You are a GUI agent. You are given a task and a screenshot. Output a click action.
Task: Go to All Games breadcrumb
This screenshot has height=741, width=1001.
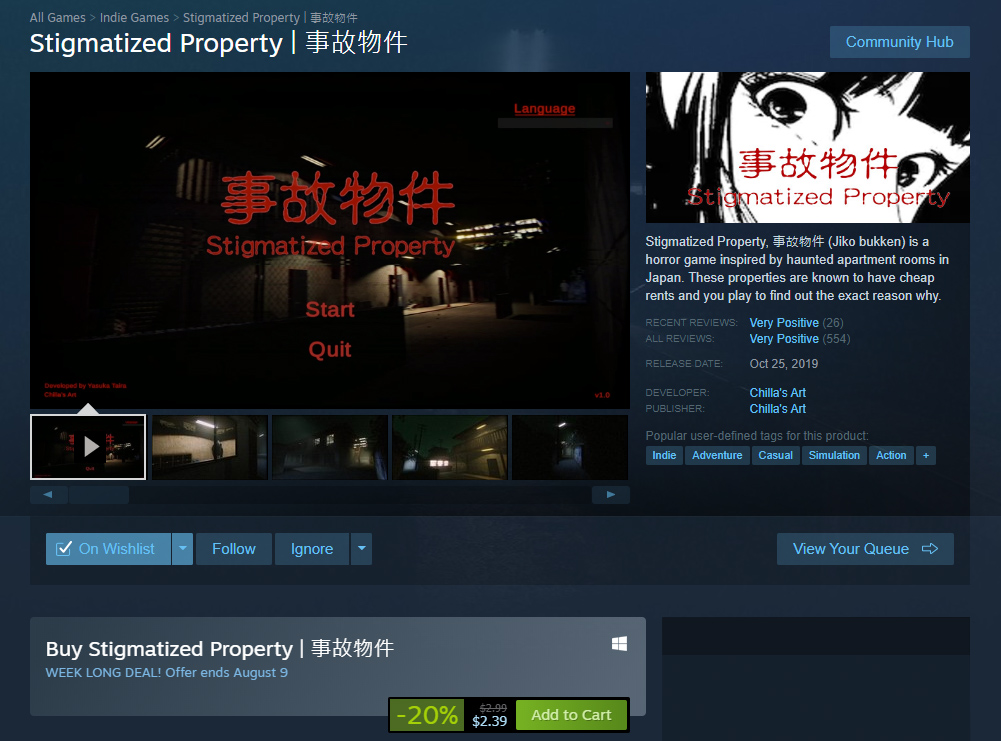tap(57, 18)
